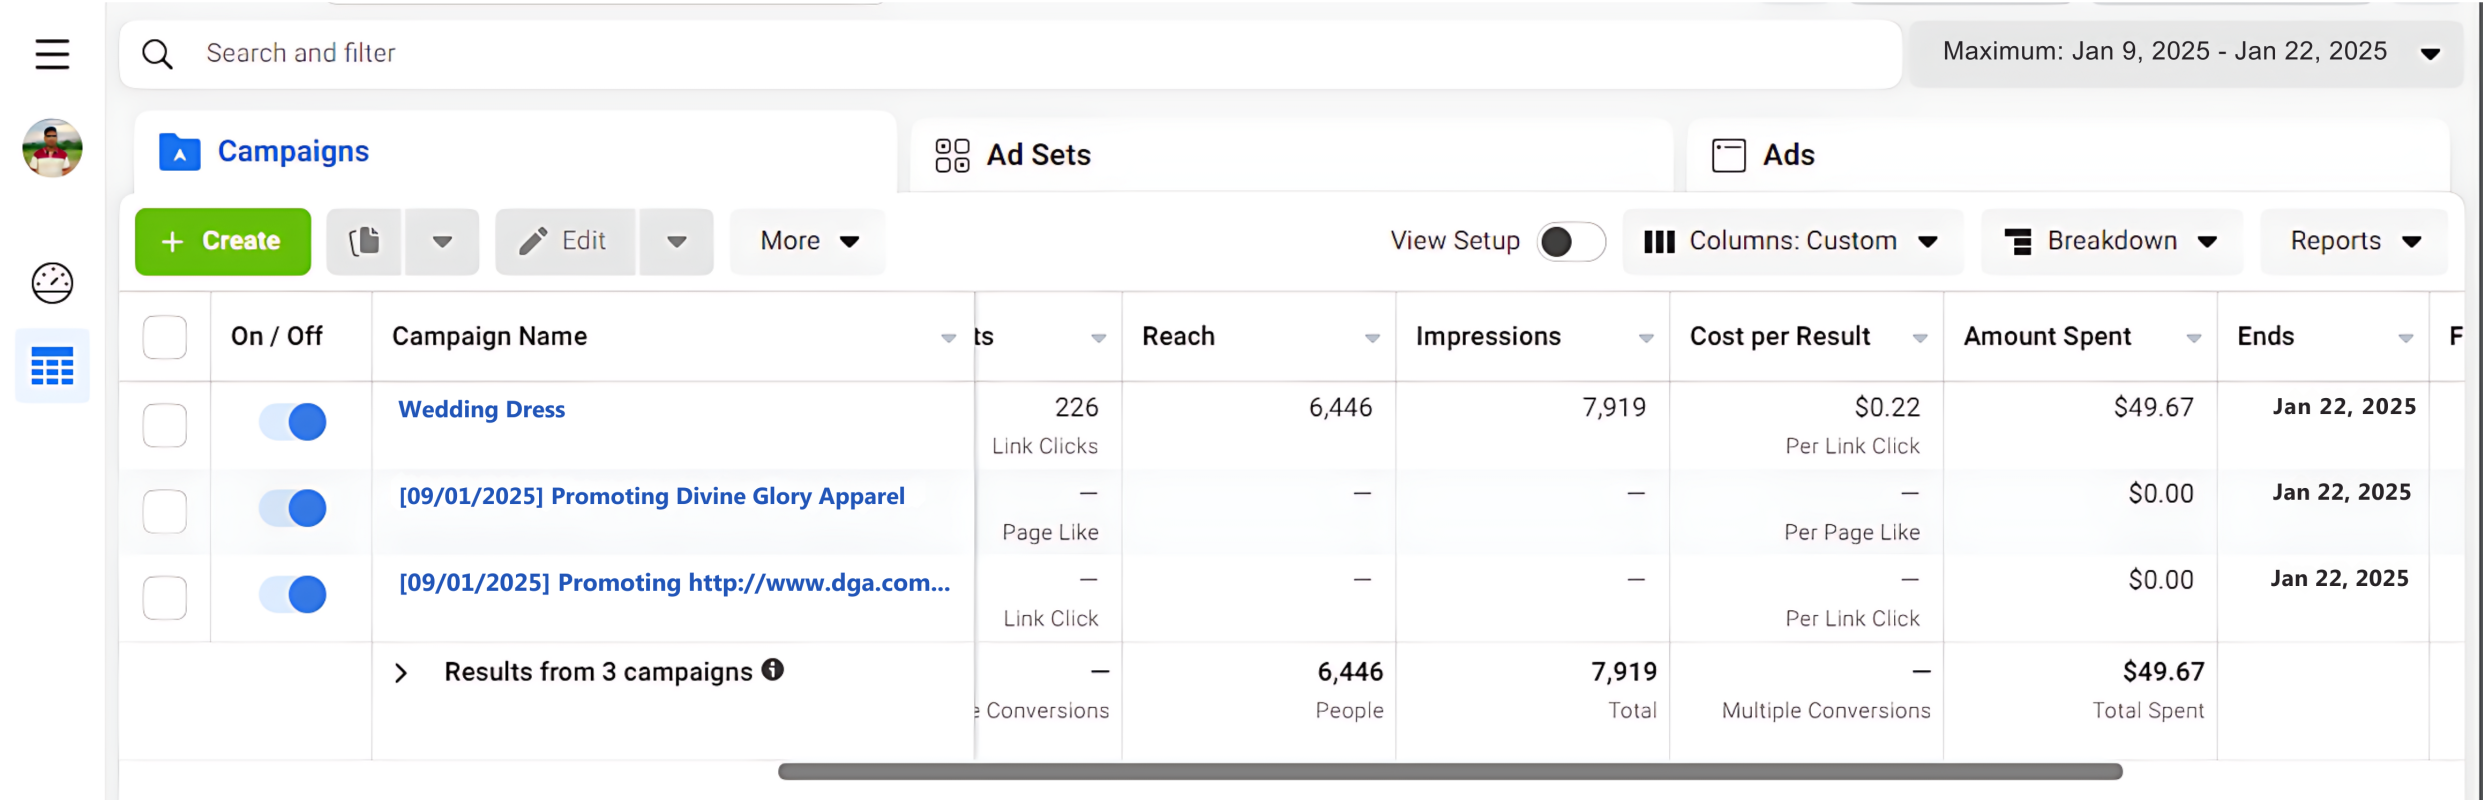
Task: Click the duplicate campaign icon
Action: click(364, 241)
